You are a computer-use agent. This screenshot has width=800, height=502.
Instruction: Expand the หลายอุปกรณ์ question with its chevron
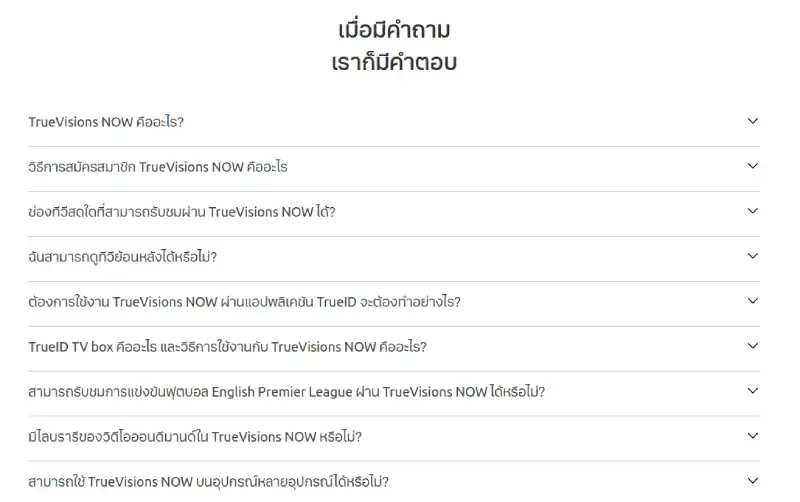click(753, 481)
